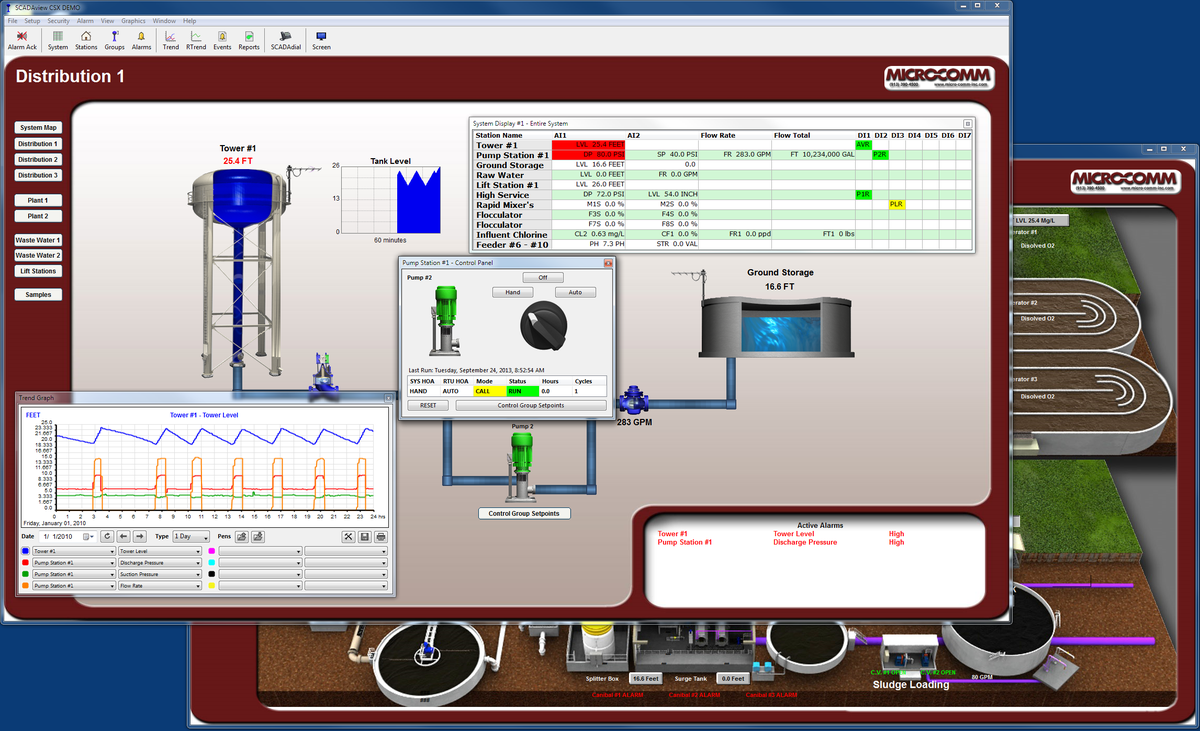Set Pump #2 to Off
Image resolution: width=1200 pixels, height=731 pixels.
(543, 277)
